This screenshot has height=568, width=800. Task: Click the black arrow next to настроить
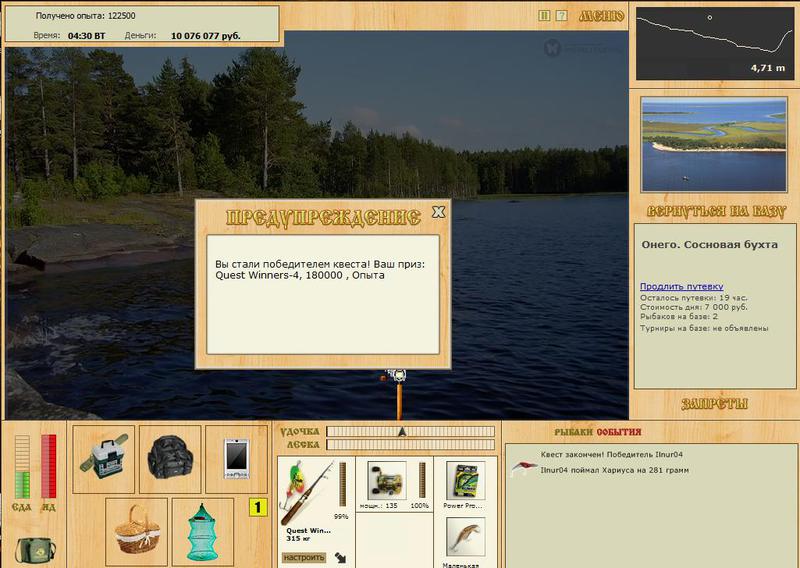click(x=340, y=558)
